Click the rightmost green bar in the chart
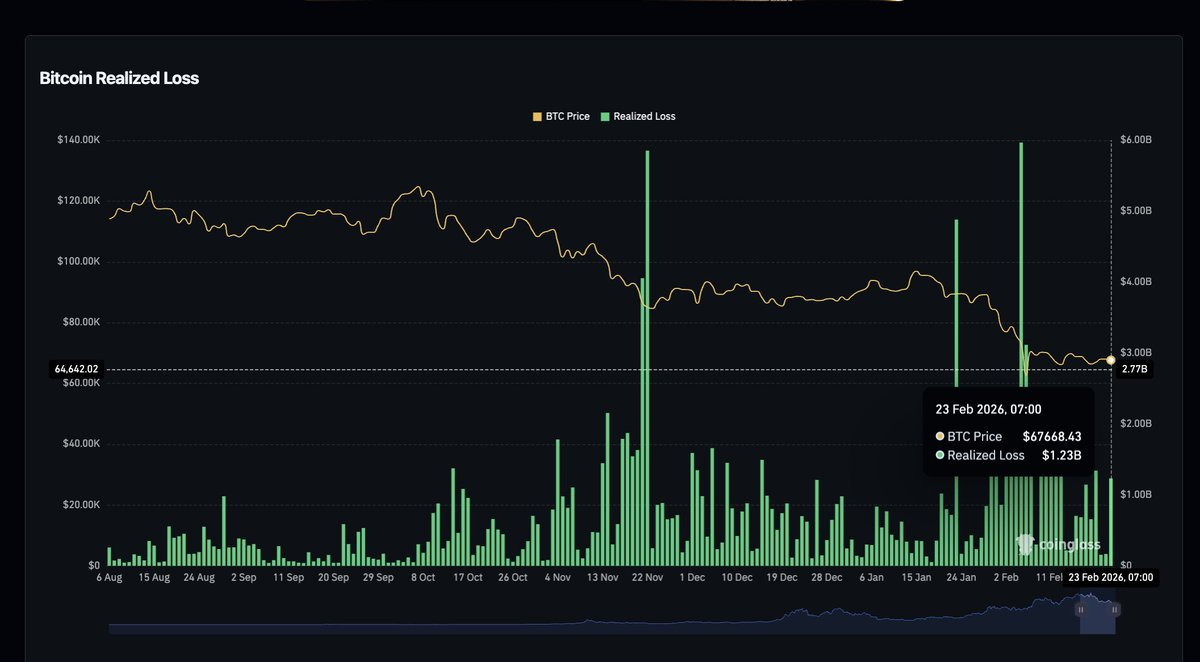Viewport: 1200px width, 662px height. [1110, 522]
